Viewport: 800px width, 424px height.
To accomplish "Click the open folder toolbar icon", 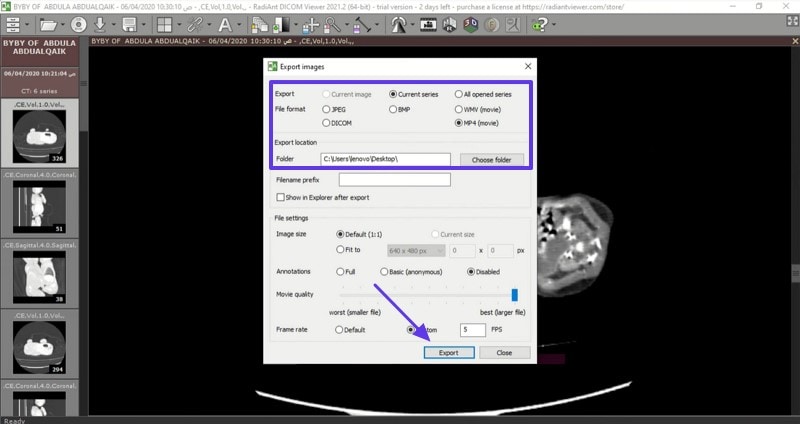I will pos(48,24).
